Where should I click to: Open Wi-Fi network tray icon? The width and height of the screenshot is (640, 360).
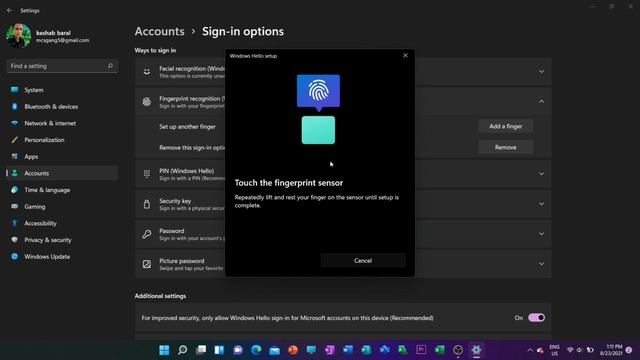pos(570,350)
